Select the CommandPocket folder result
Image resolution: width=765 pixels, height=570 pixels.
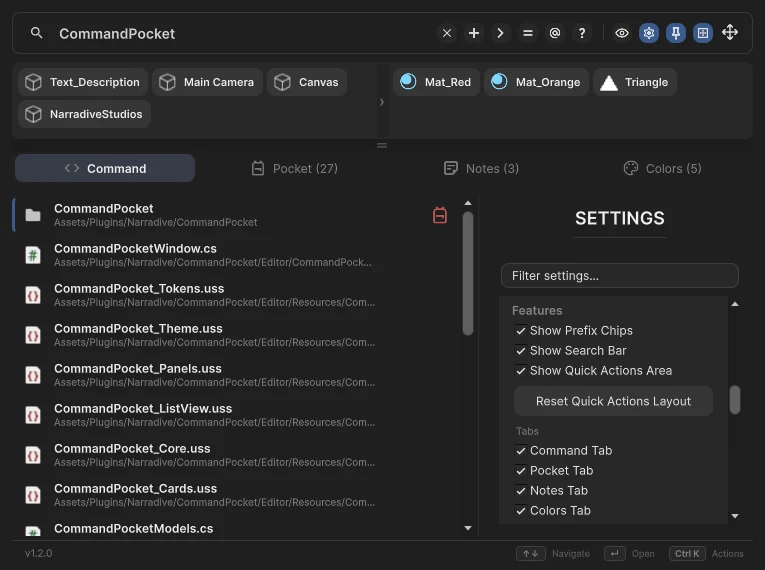pos(236,215)
